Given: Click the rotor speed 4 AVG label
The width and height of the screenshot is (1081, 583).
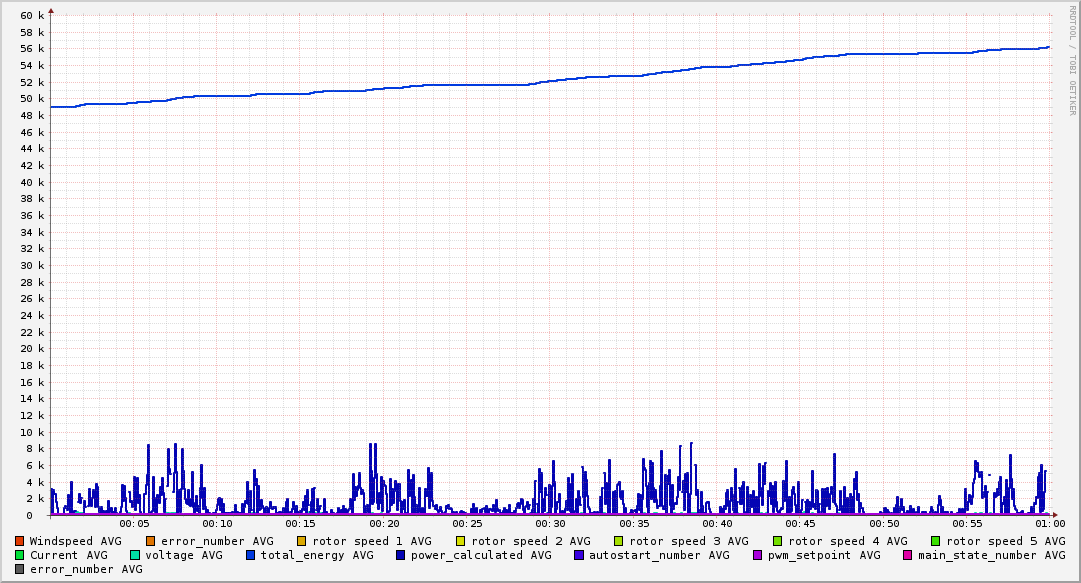Looking at the screenshot, I should [x=847, y=541].
